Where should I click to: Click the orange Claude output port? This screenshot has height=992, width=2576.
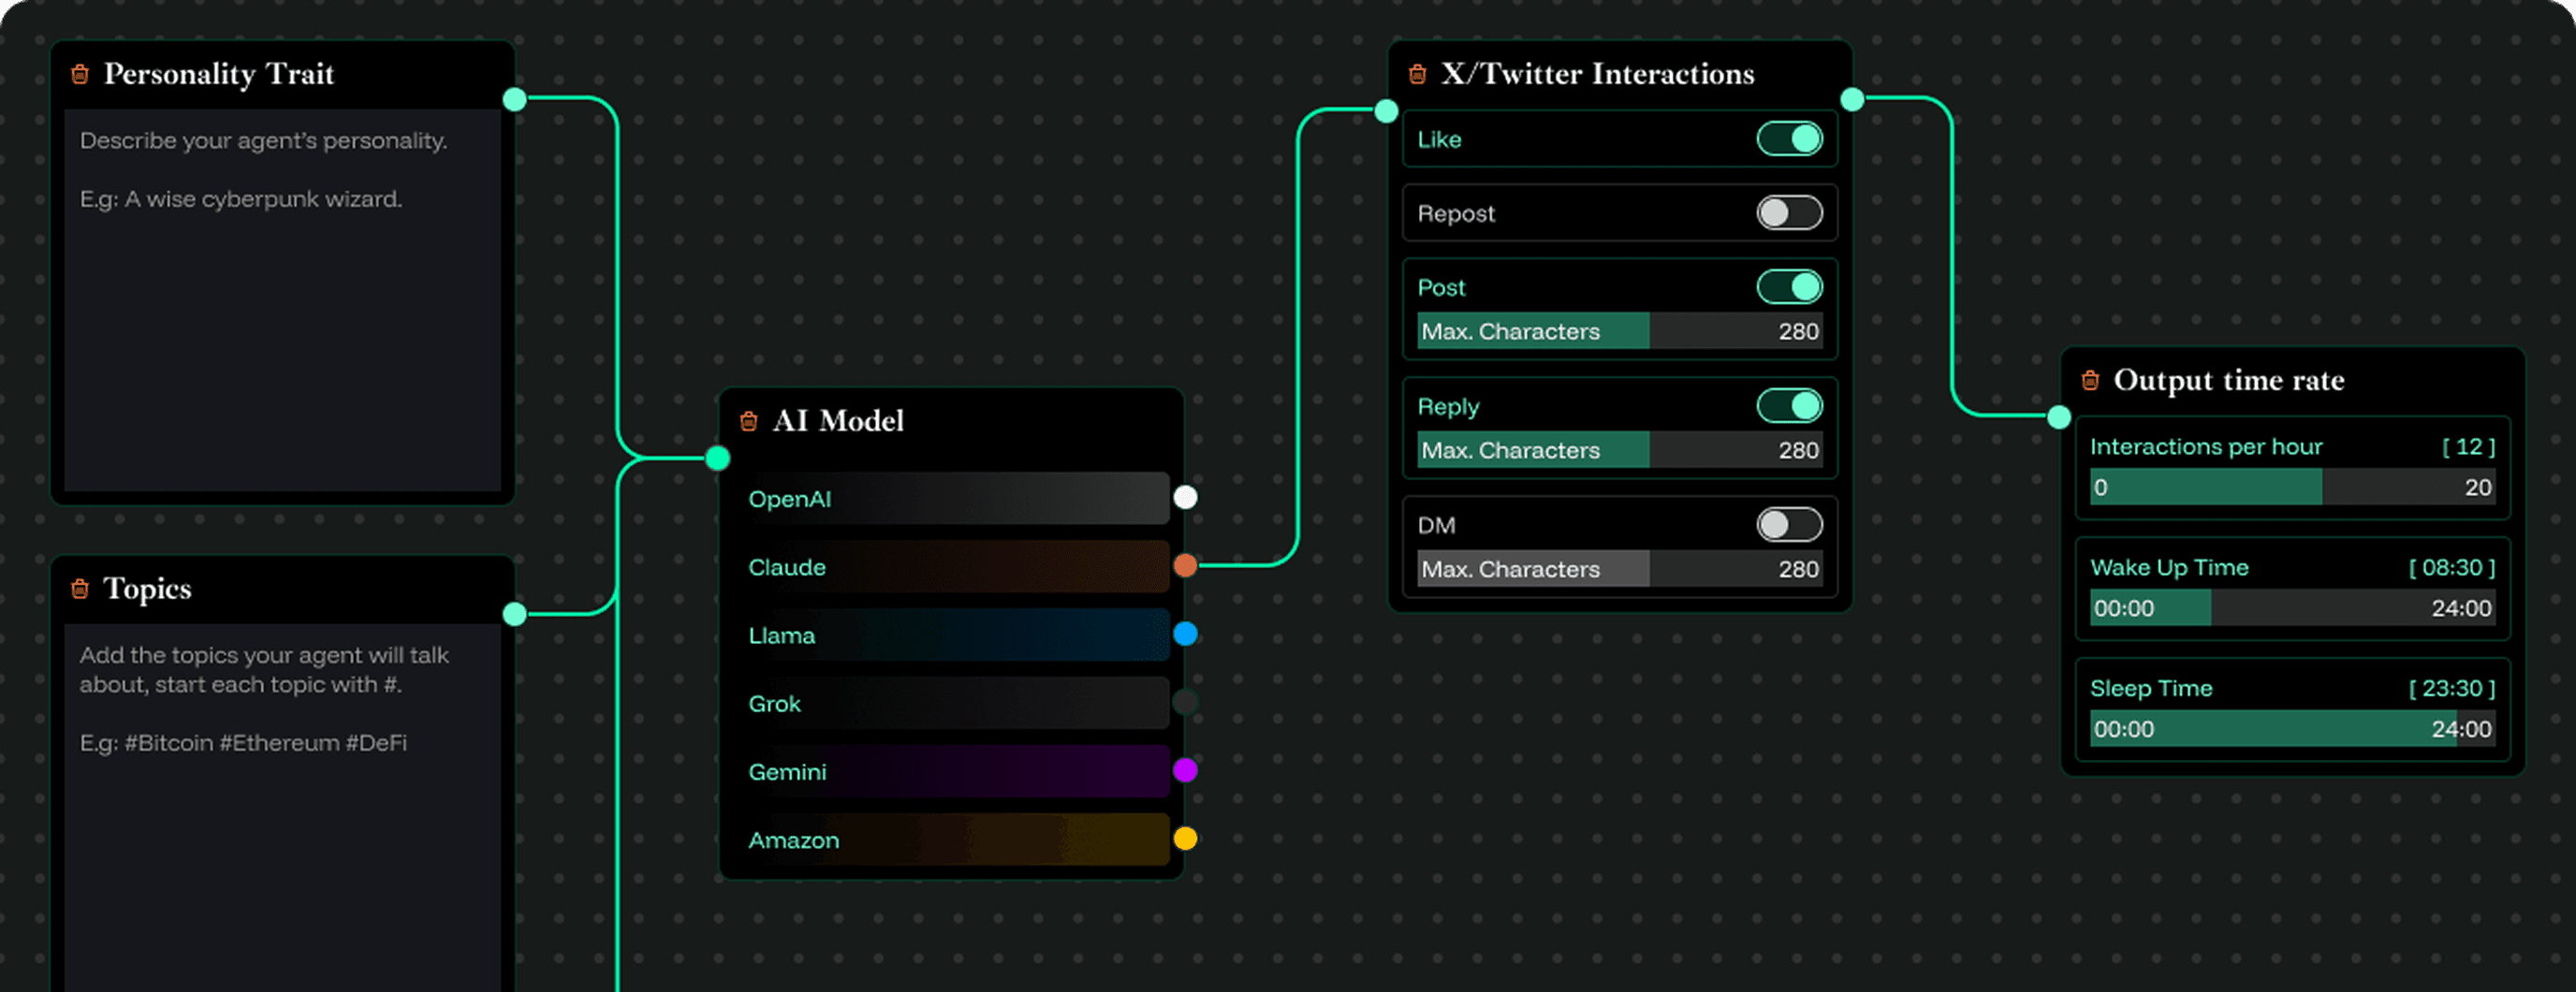1185,566
